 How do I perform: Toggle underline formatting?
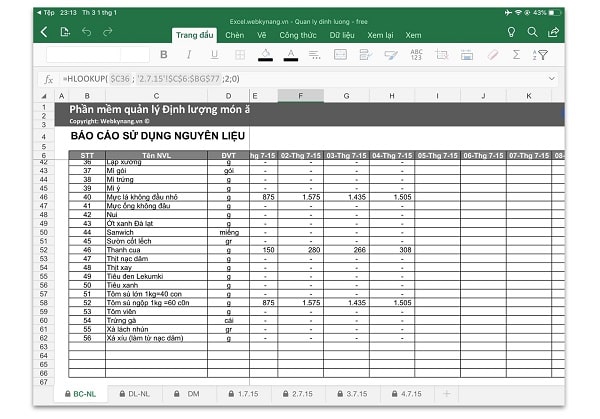(x=214, y=55)
